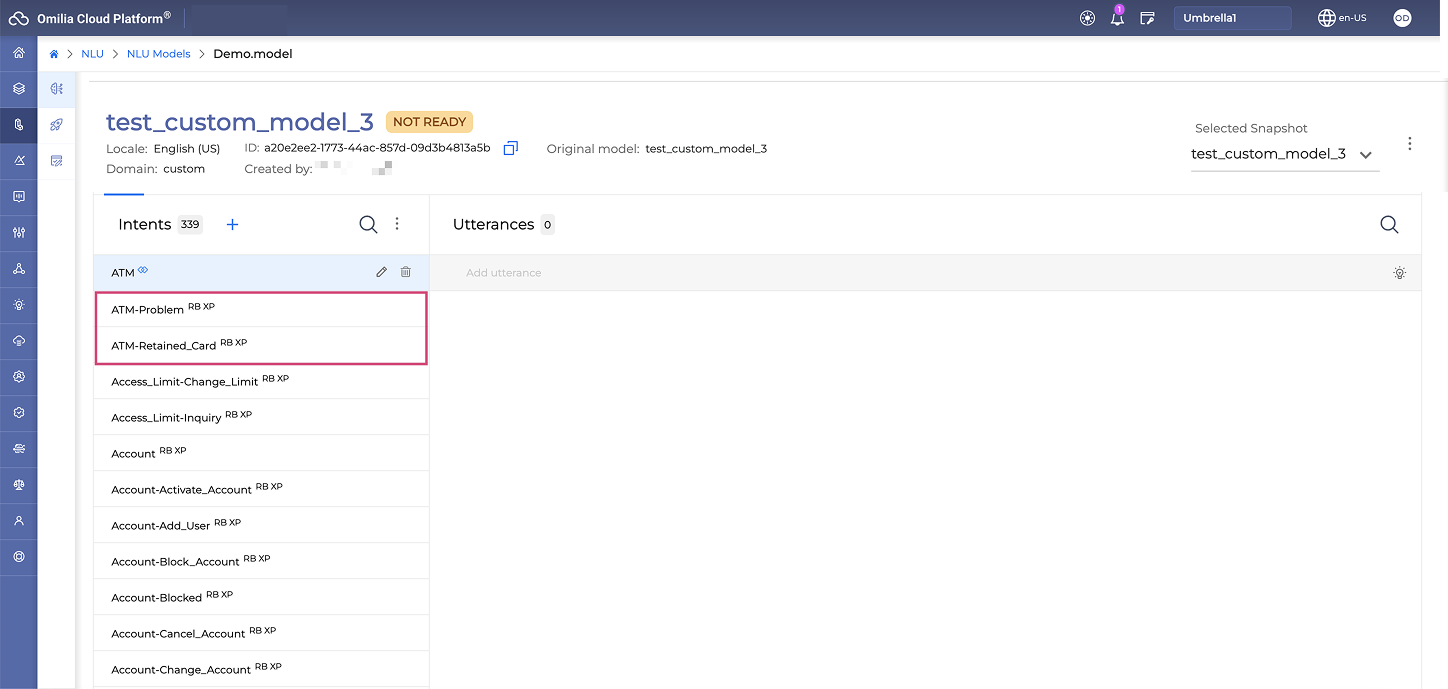This screenshot has height=689, width=1448.
Task: Open the Umbrella1 group selector
Action: click(1232, 18)
